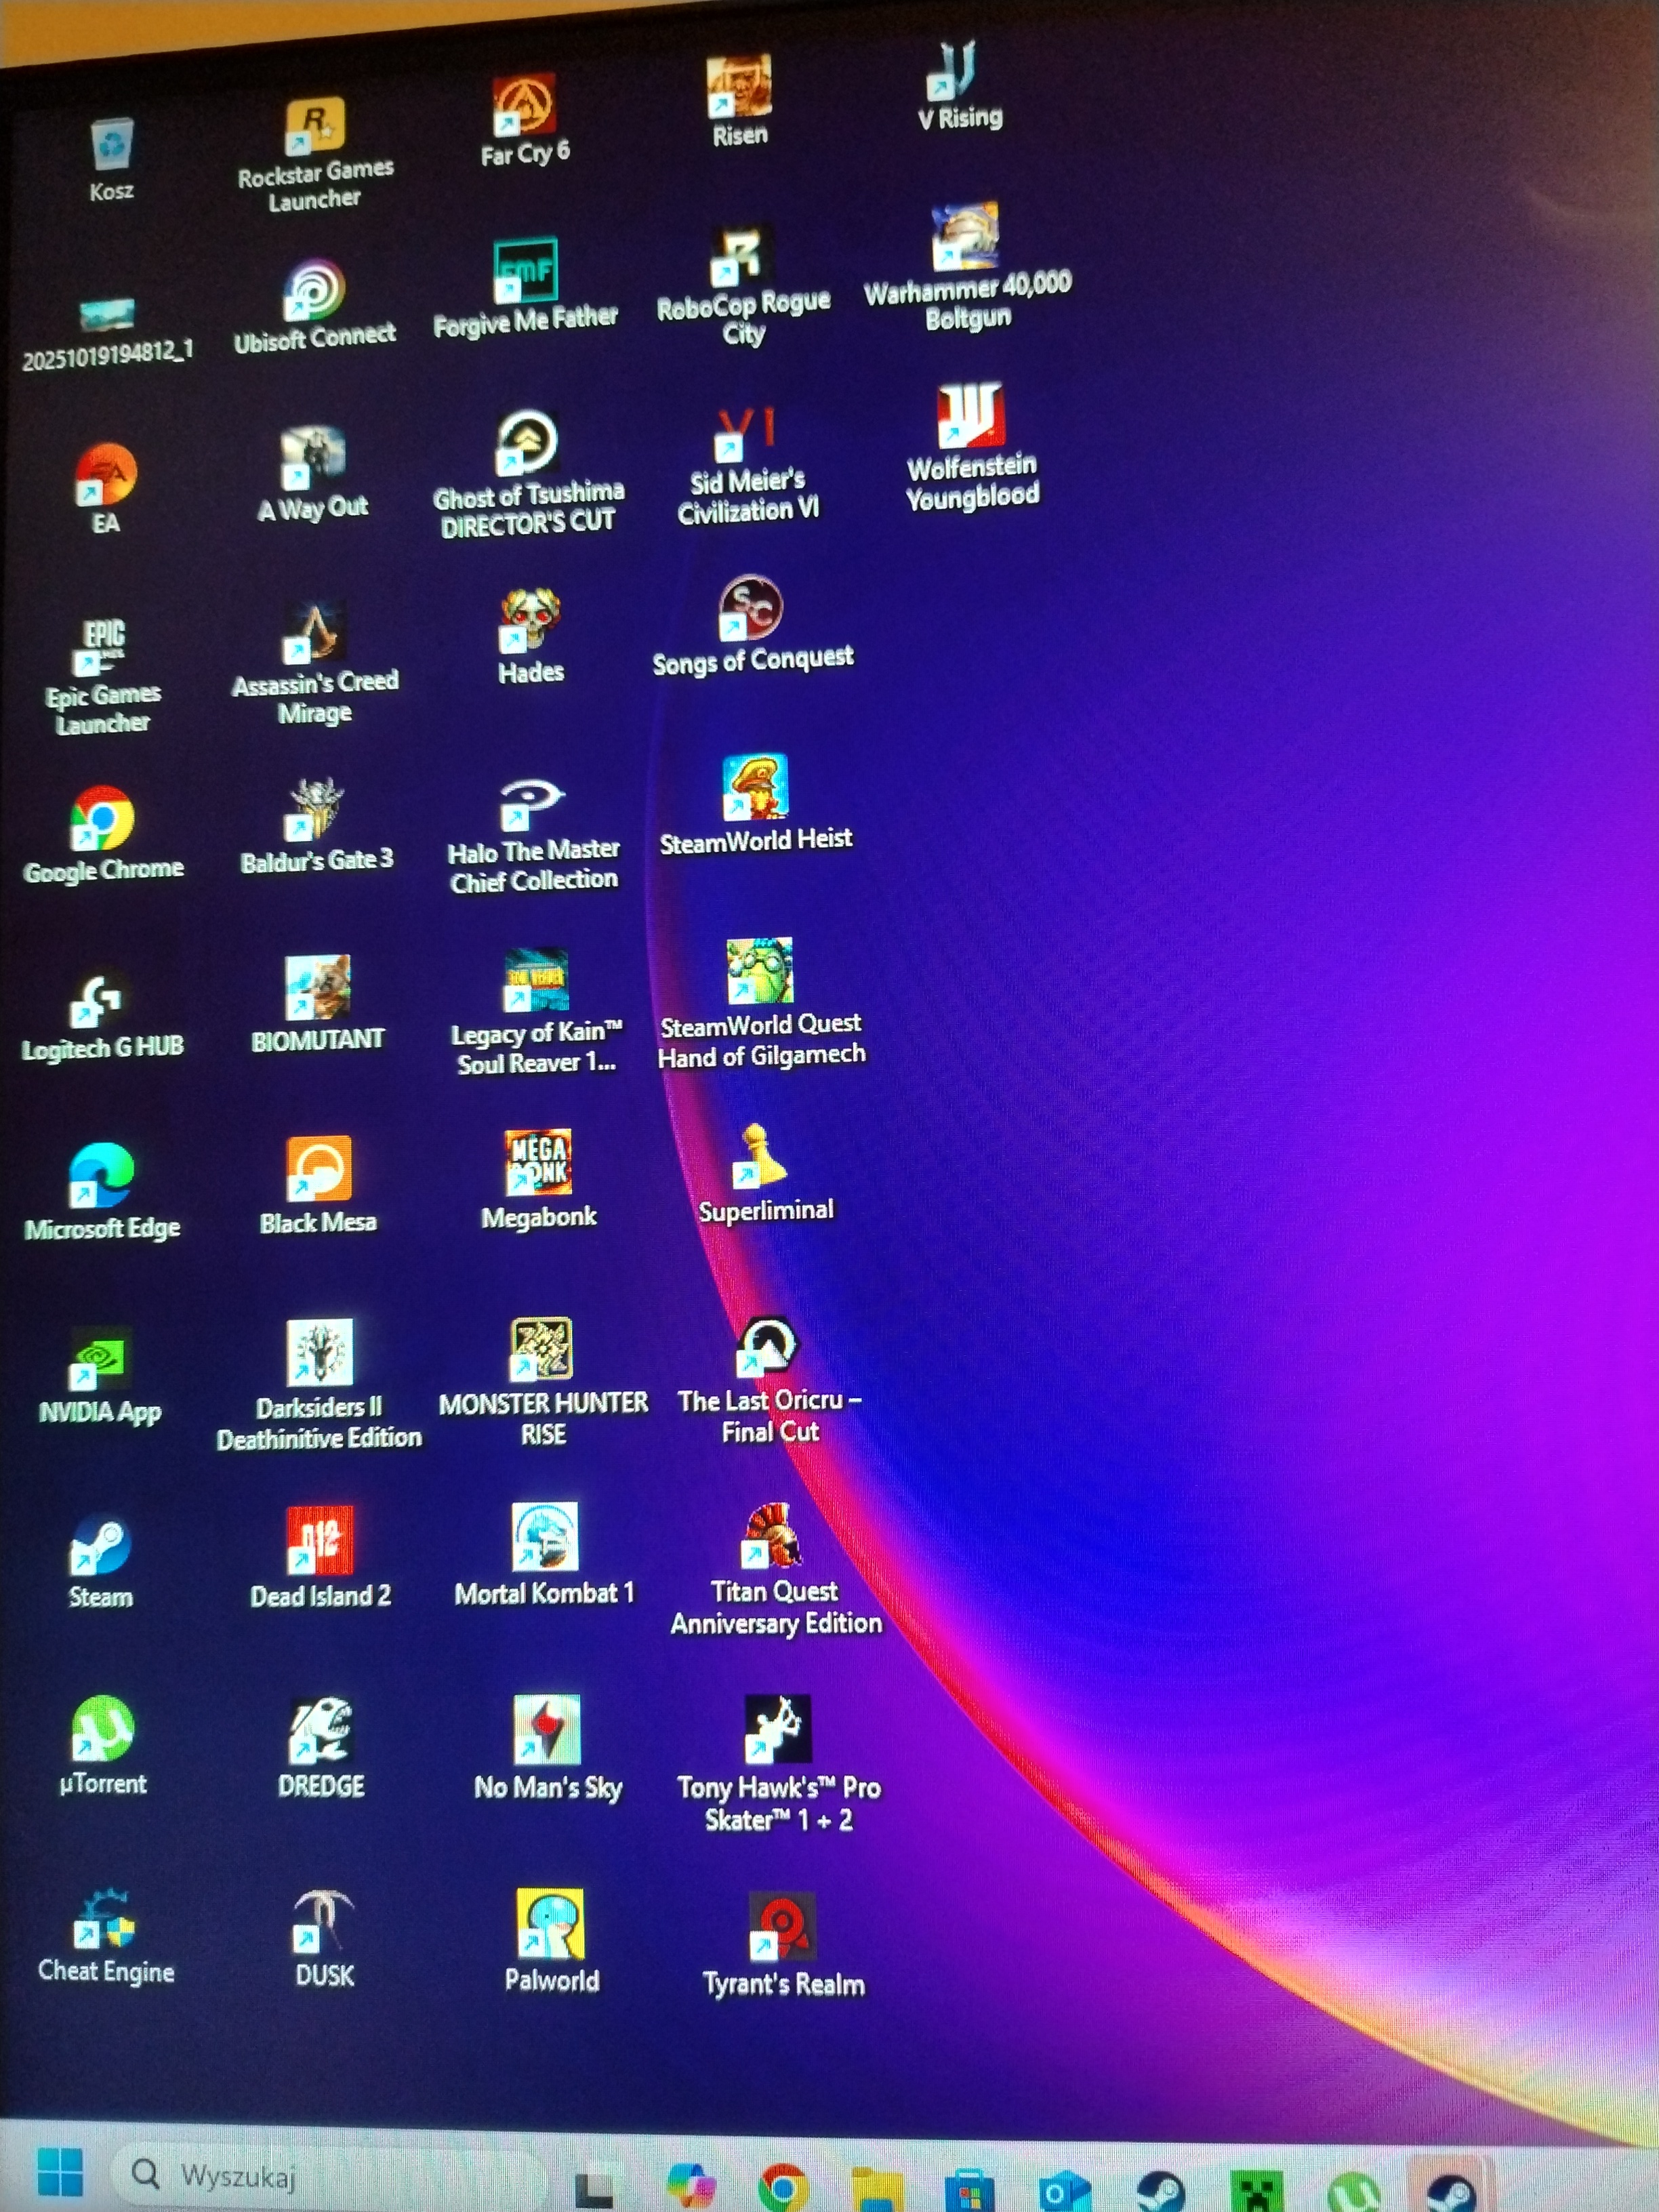
Task: Click the Wolfenstein Youngblood shortcut
Action: [970, 415]
